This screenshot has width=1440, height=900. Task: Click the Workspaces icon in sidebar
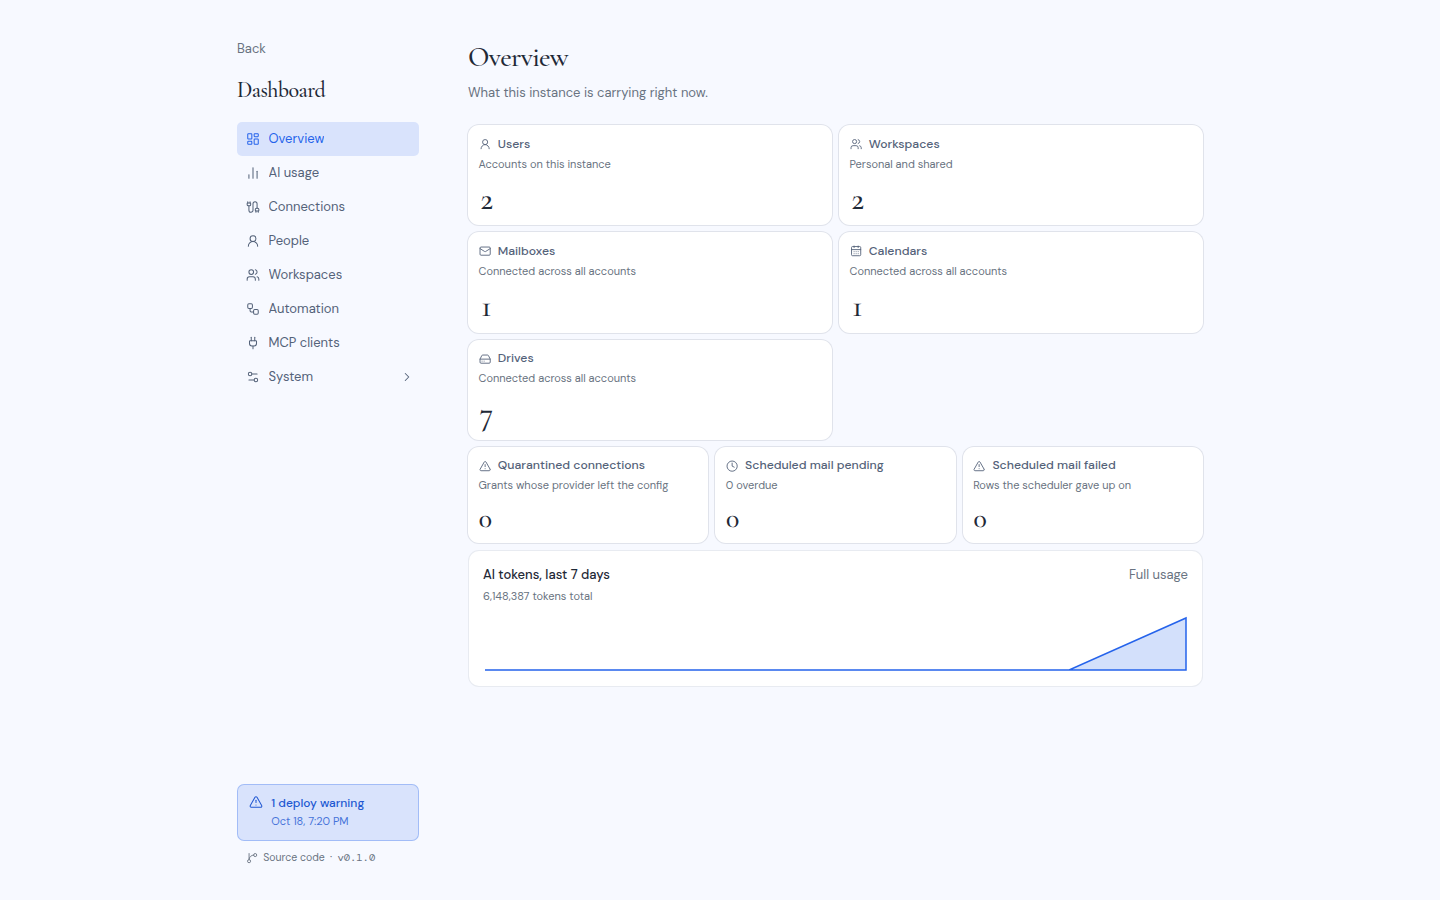pyautogui.click(x=253, y=275)
